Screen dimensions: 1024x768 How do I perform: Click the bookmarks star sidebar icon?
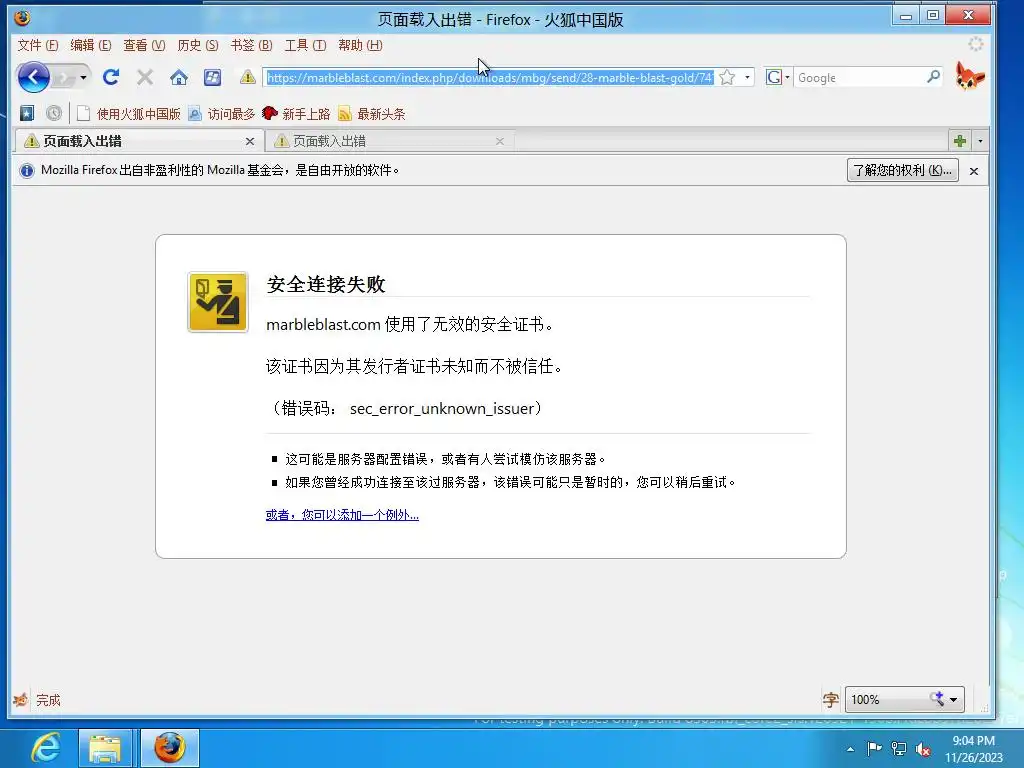tap(27, 114)
